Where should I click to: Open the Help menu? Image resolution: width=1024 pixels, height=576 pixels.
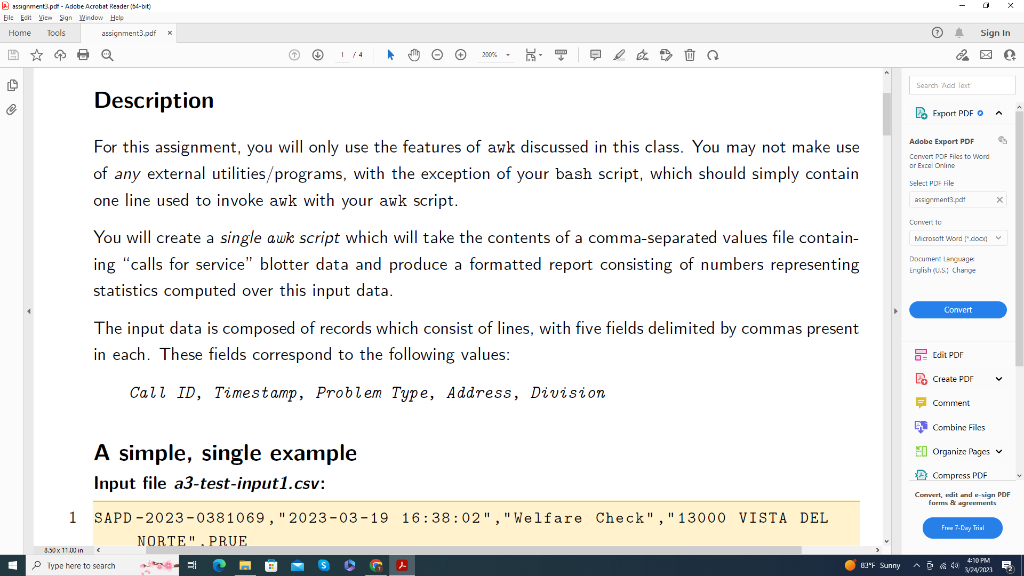pyautogui.click(x=117, y=18)
